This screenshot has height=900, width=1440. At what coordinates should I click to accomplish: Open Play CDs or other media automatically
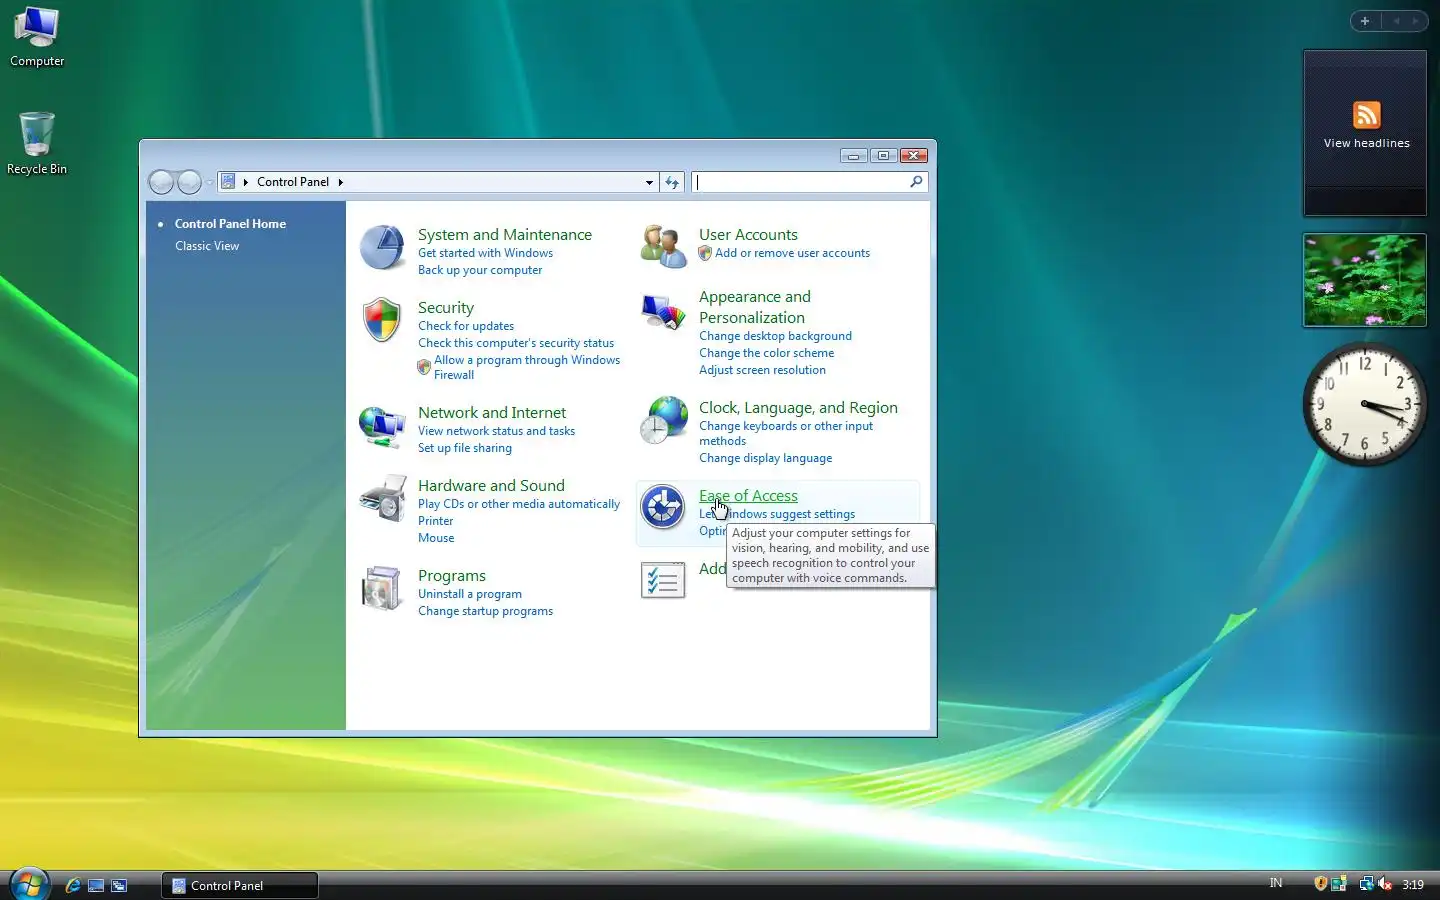coord(519,504)
